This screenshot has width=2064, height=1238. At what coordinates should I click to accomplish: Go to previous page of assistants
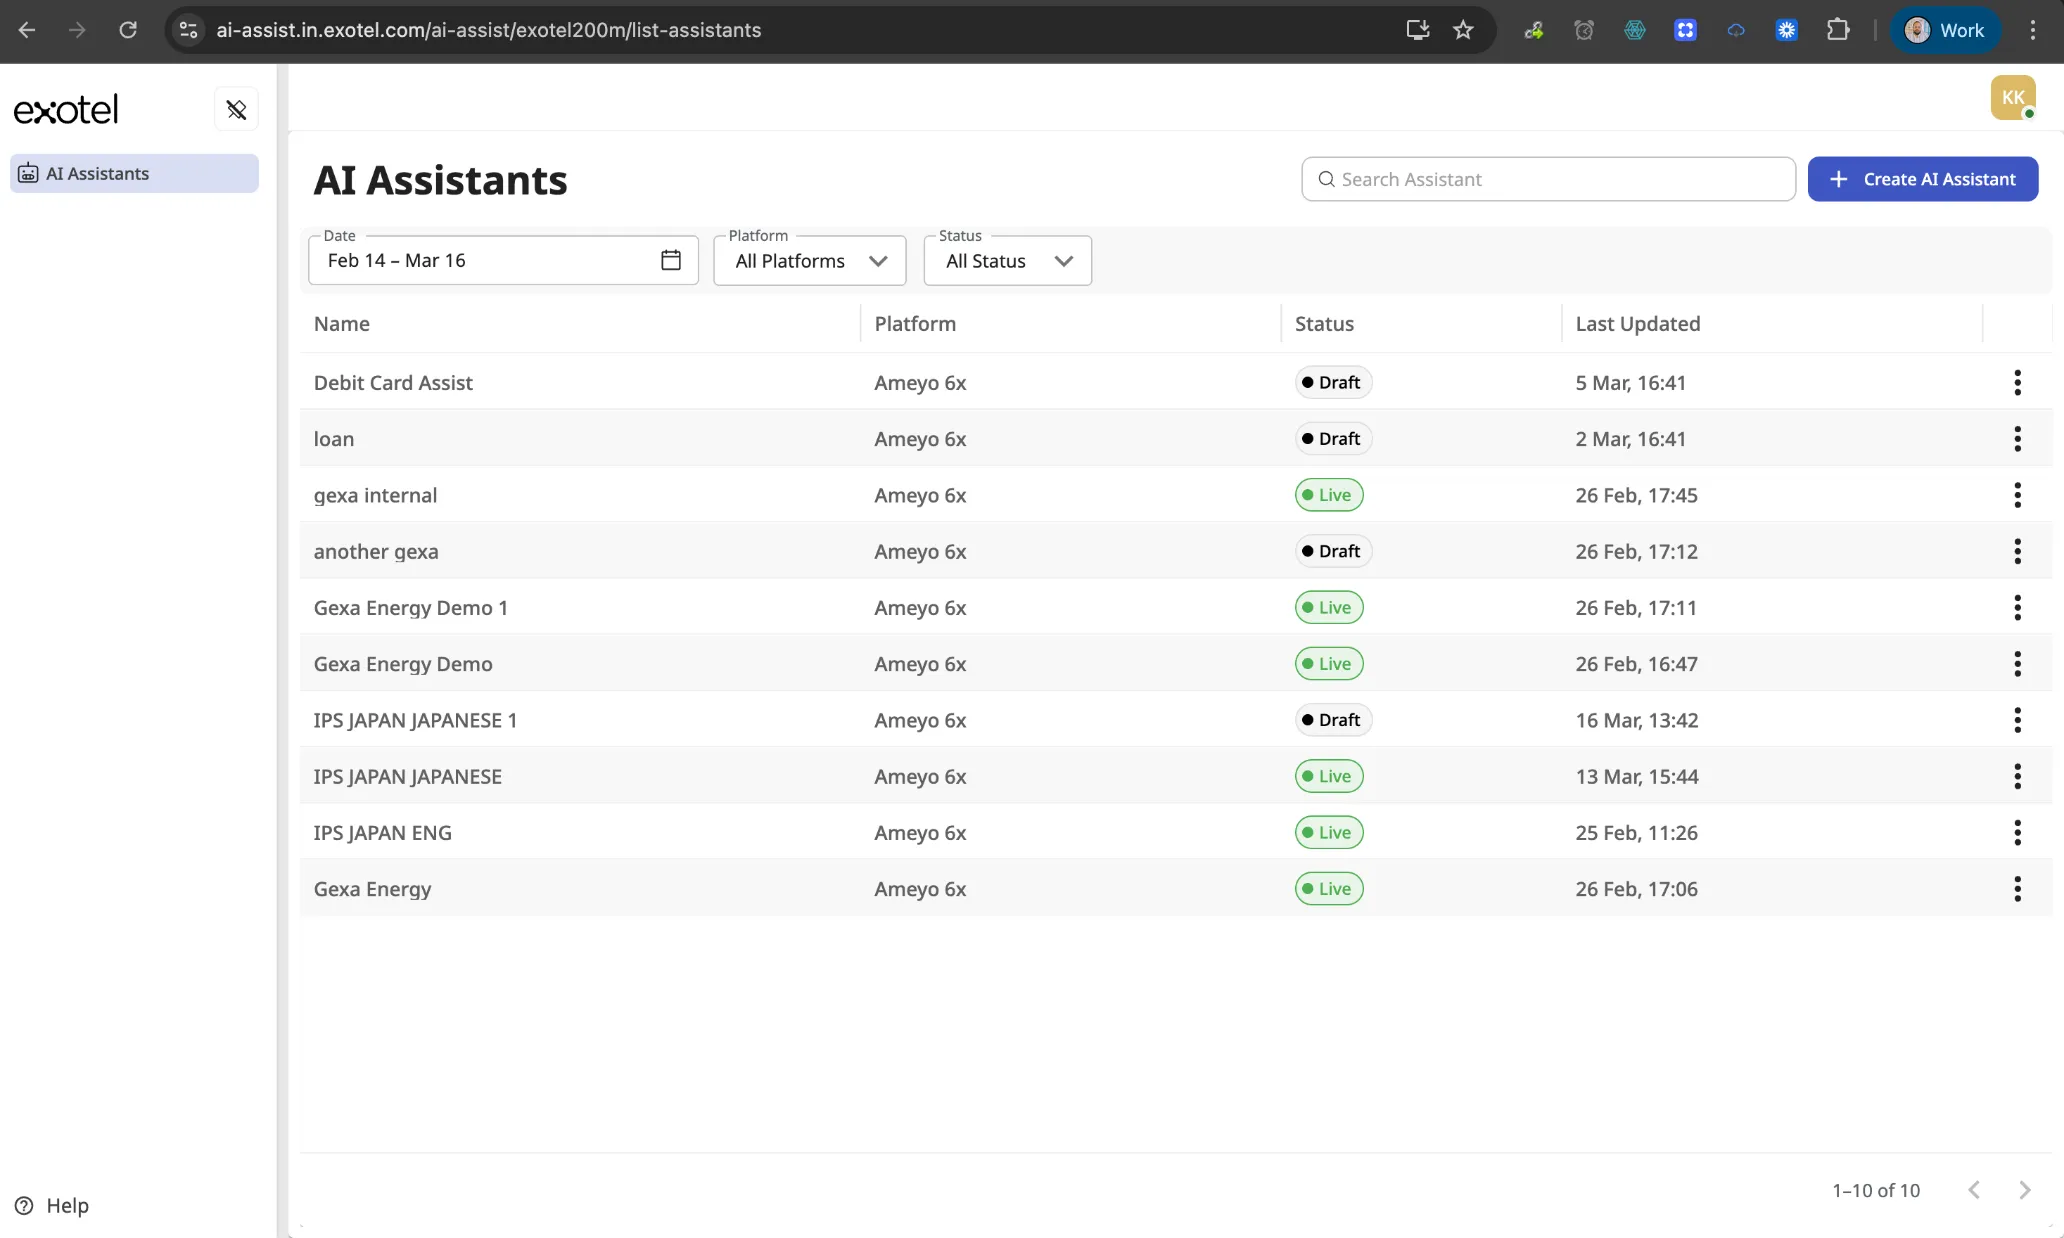click(1974, 1190)
